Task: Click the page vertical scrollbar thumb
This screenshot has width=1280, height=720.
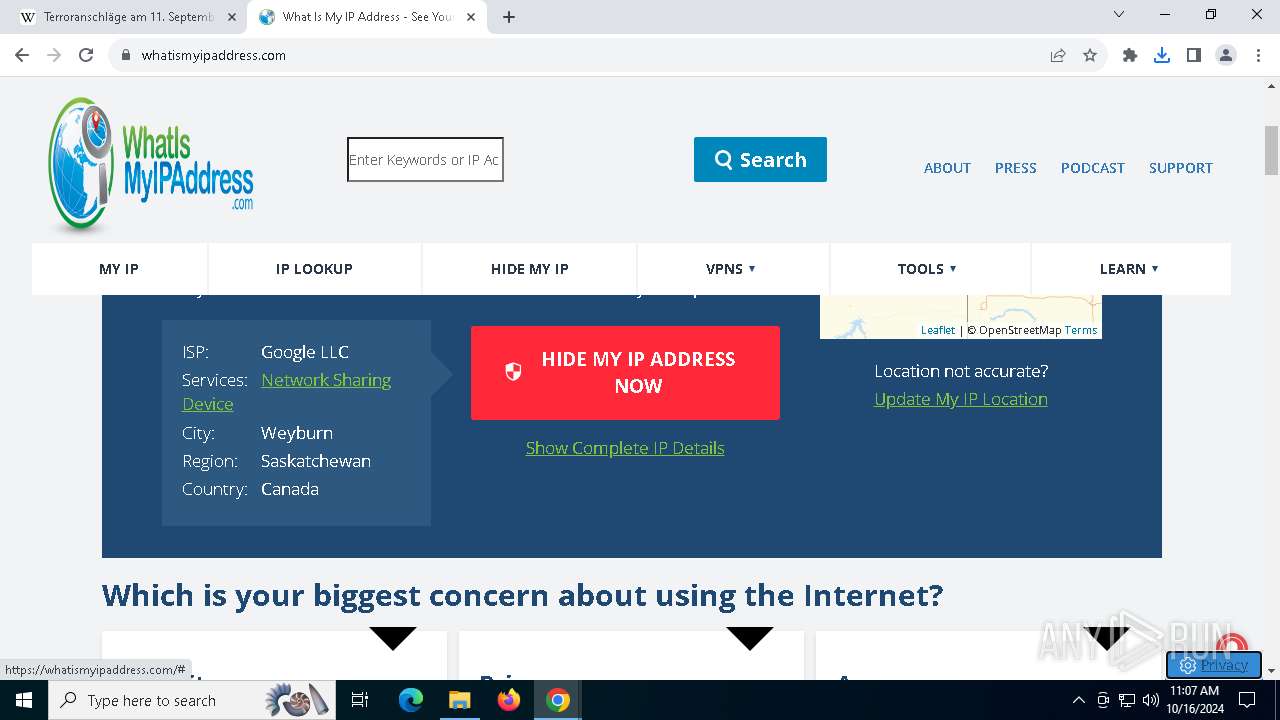Action: click(1271, 150)
